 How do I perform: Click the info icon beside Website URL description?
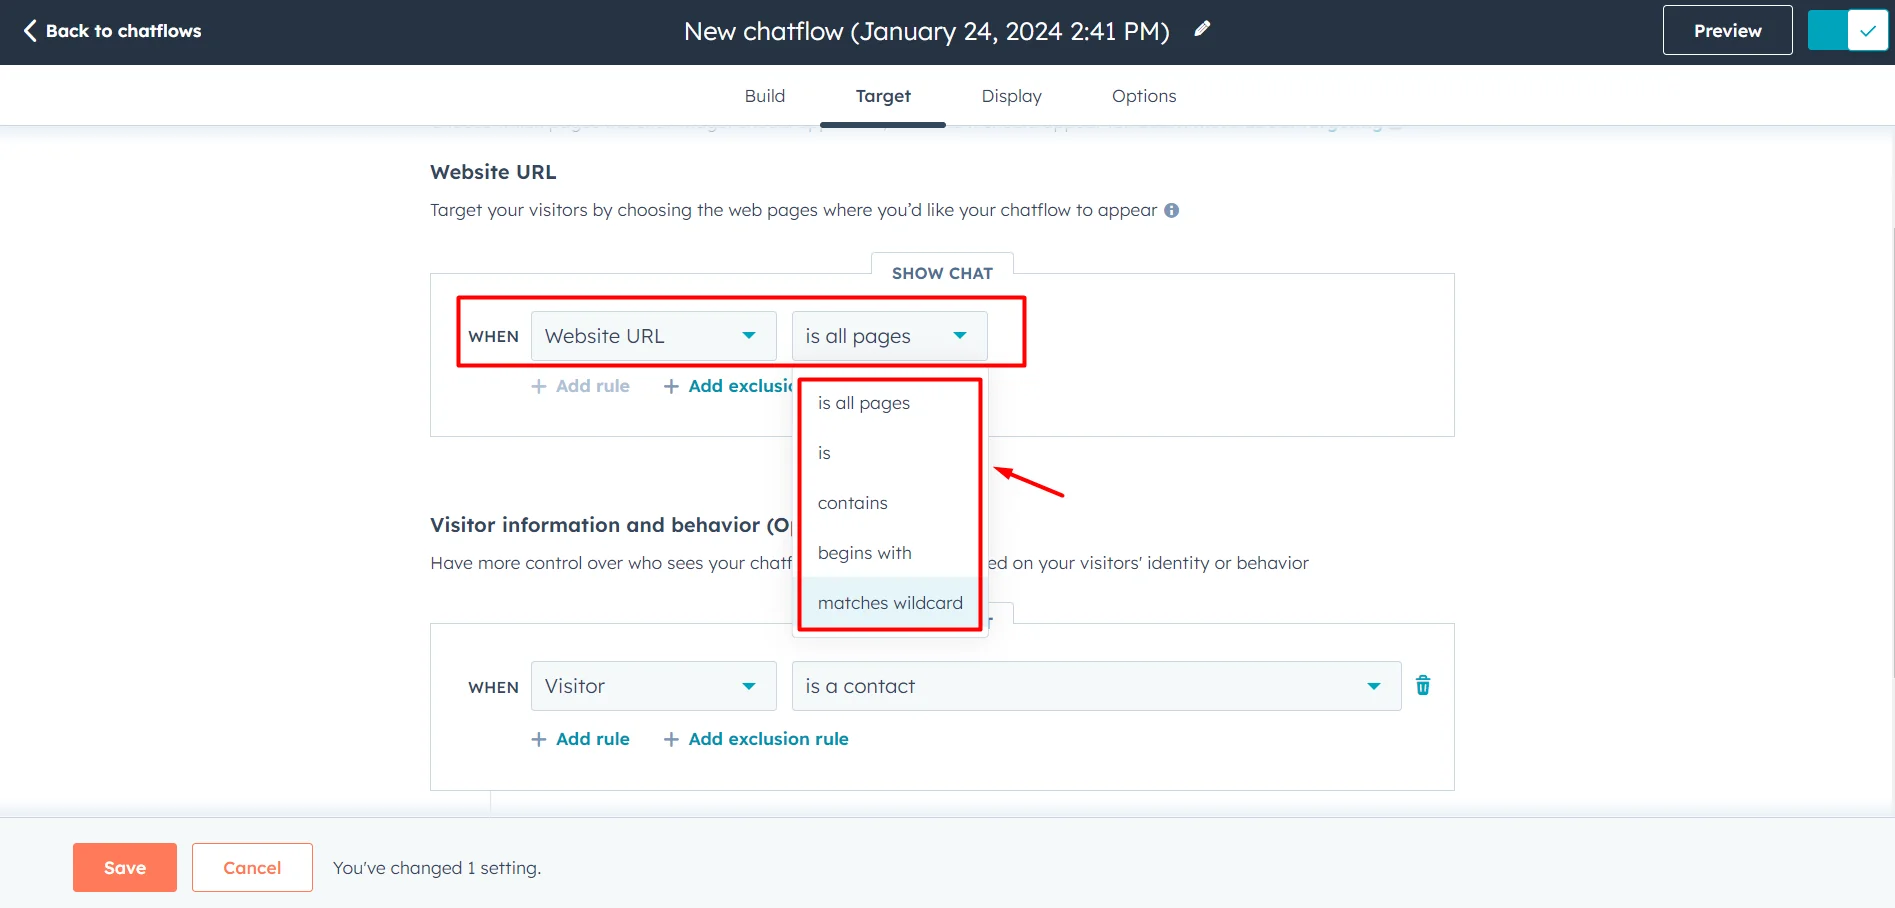[1171, 210]
